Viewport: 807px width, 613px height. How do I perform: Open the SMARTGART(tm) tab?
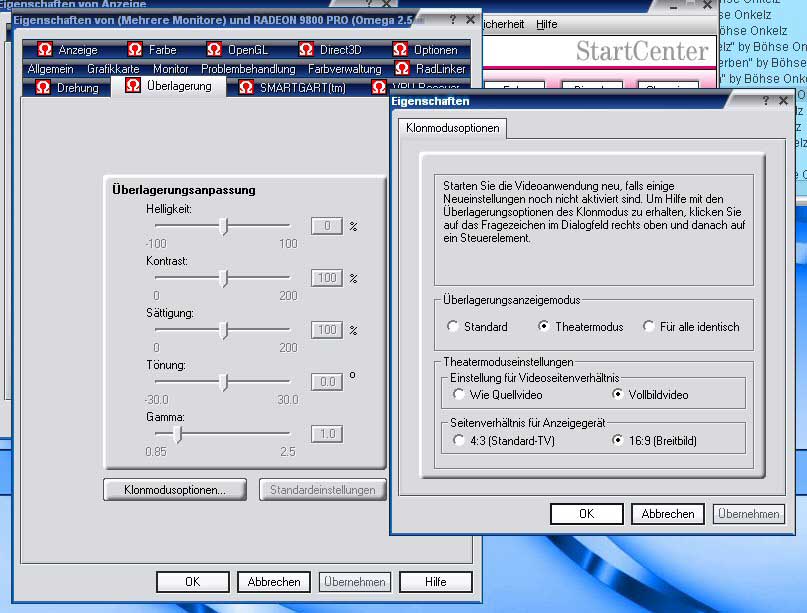click(292, 87)
